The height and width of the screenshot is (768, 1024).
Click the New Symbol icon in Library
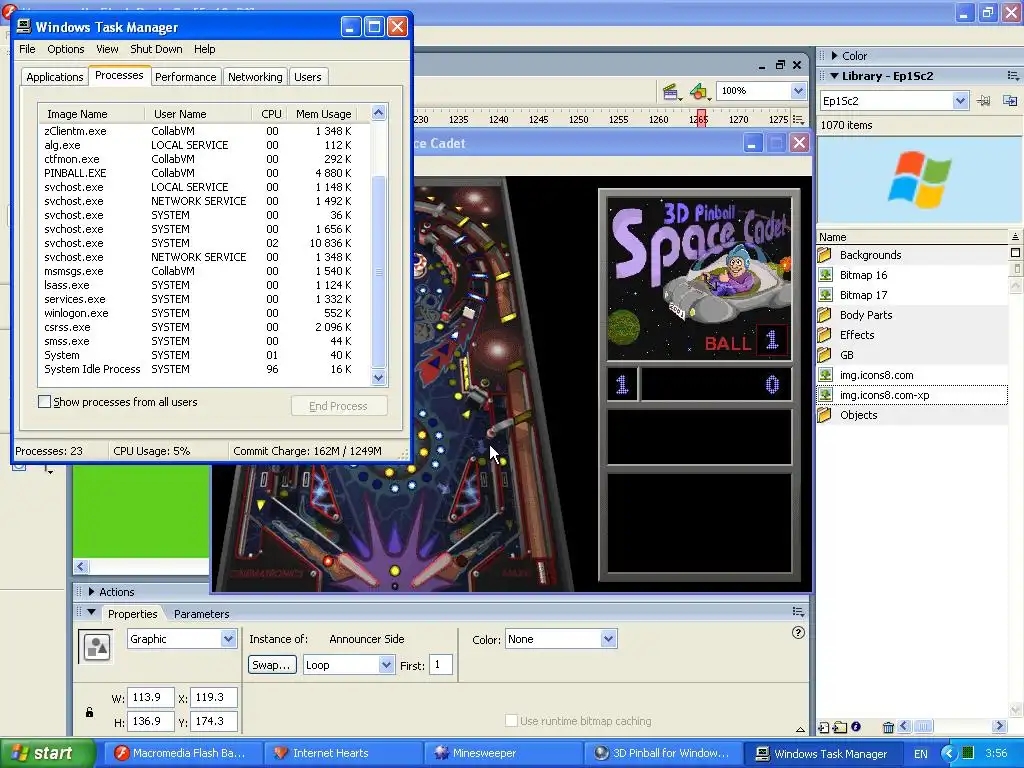pos(824,727)
